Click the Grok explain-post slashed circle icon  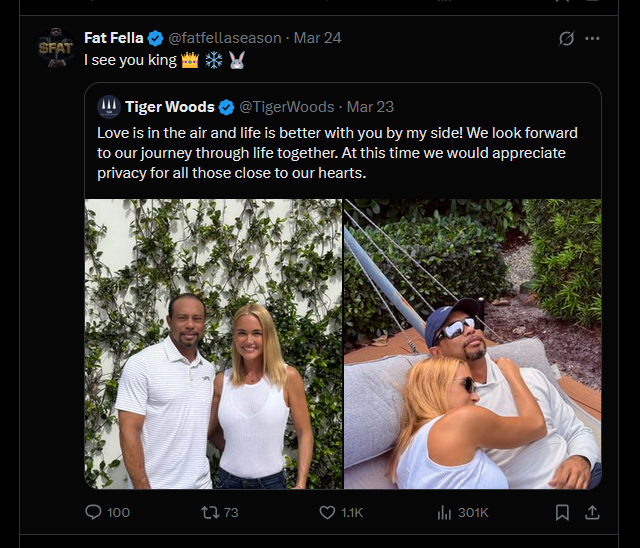[x=566, y=38]
